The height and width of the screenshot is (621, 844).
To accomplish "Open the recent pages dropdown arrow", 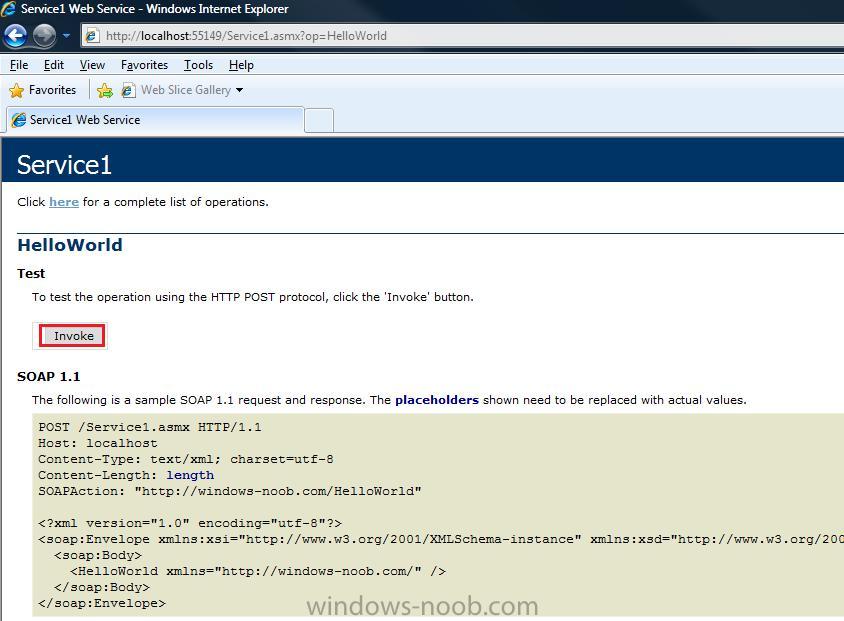I will coord(66,36).
